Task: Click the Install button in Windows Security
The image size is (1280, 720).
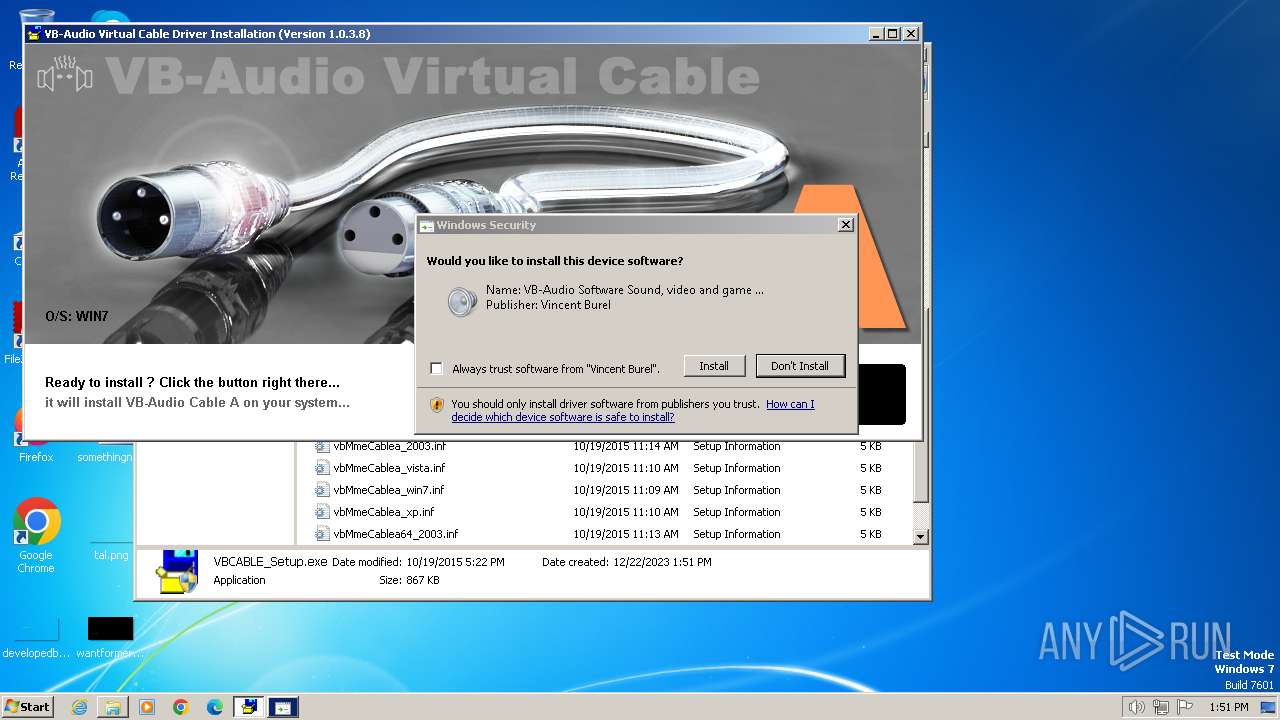Action: (714, 366)
